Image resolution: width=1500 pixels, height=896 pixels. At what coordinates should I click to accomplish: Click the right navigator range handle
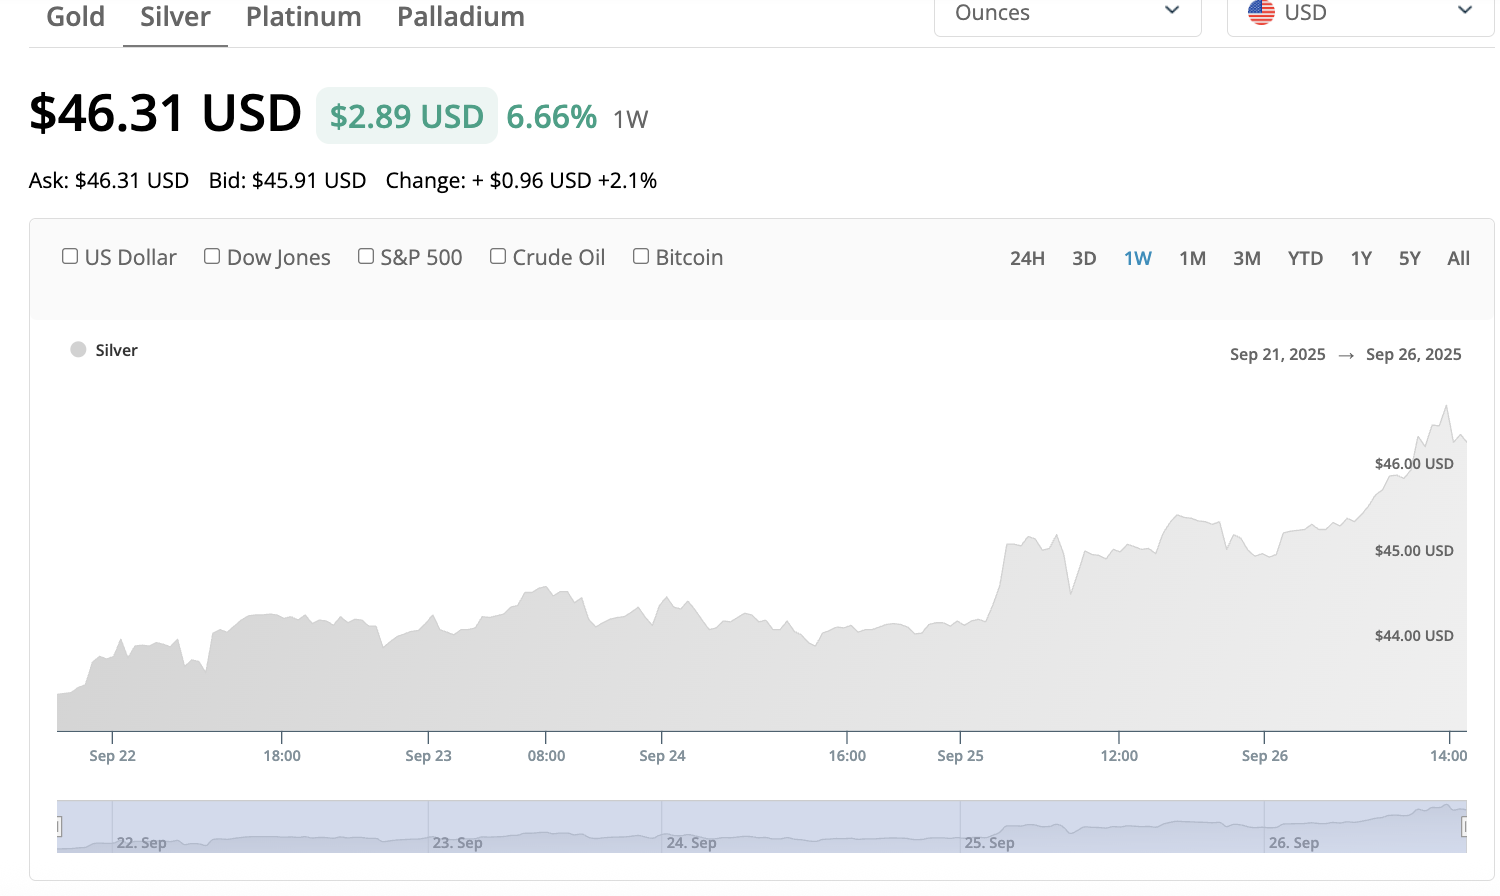pyautogui.click(x=1465, y=826)
